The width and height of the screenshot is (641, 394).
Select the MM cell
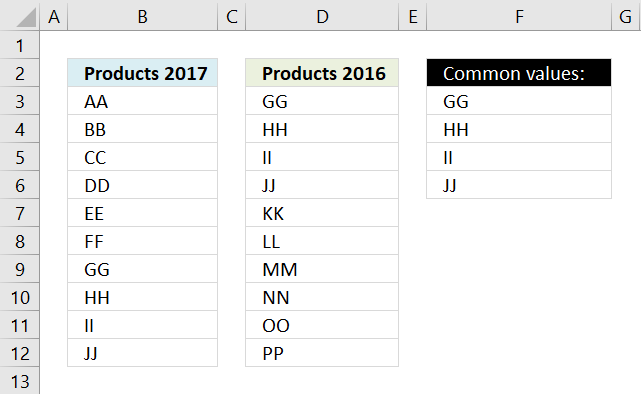pyautogui.click(x=322, y=269)
